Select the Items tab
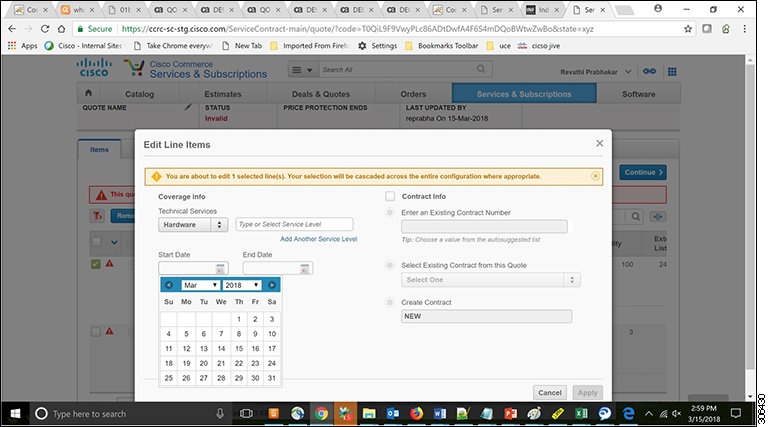The image size is (768, 427). click(x=99, y=149)
